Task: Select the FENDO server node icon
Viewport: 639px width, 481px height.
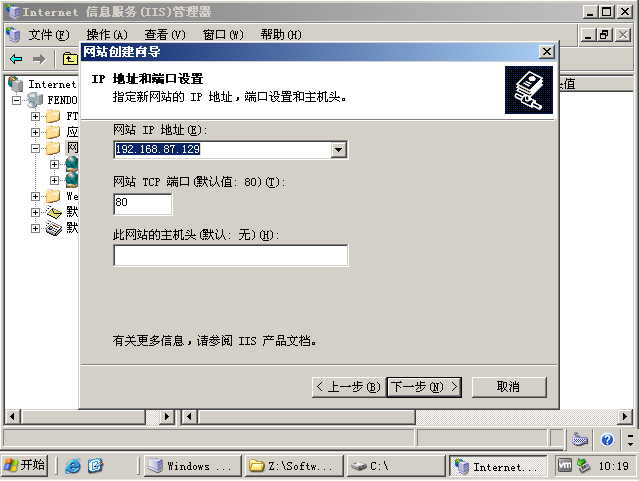Action: (35, 100)
